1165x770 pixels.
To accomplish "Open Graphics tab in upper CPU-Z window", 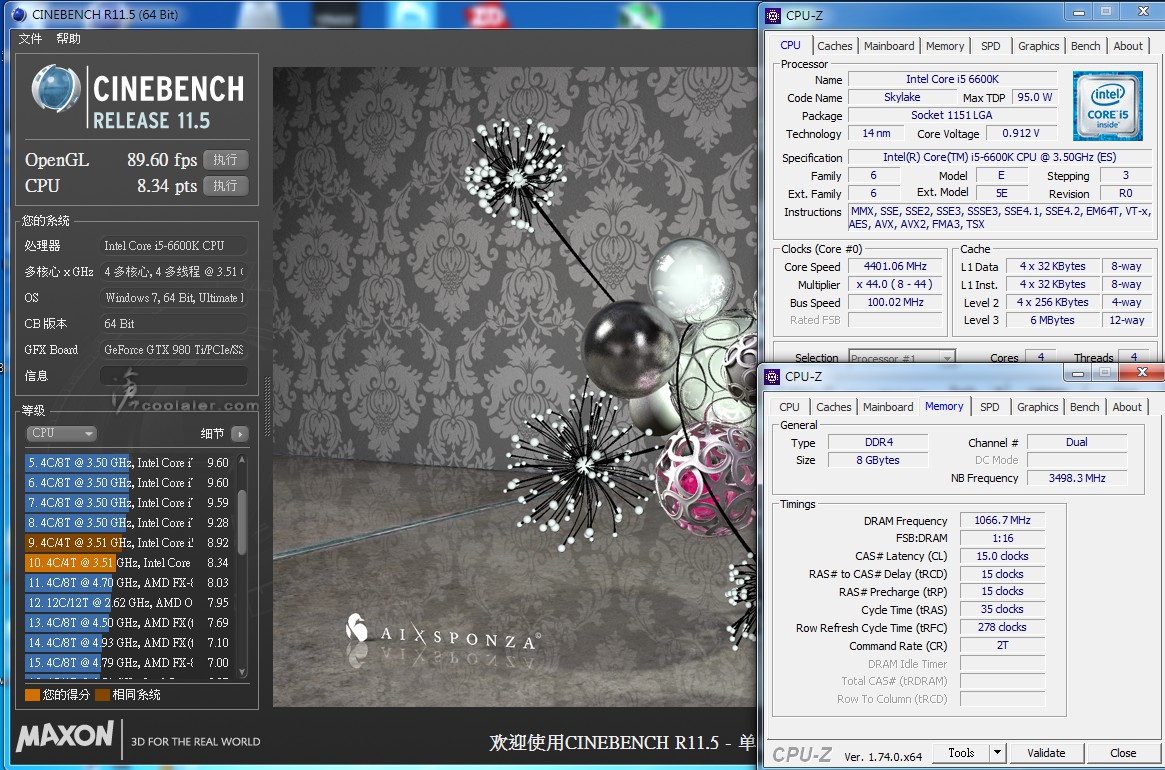I will coord(1039,46).
